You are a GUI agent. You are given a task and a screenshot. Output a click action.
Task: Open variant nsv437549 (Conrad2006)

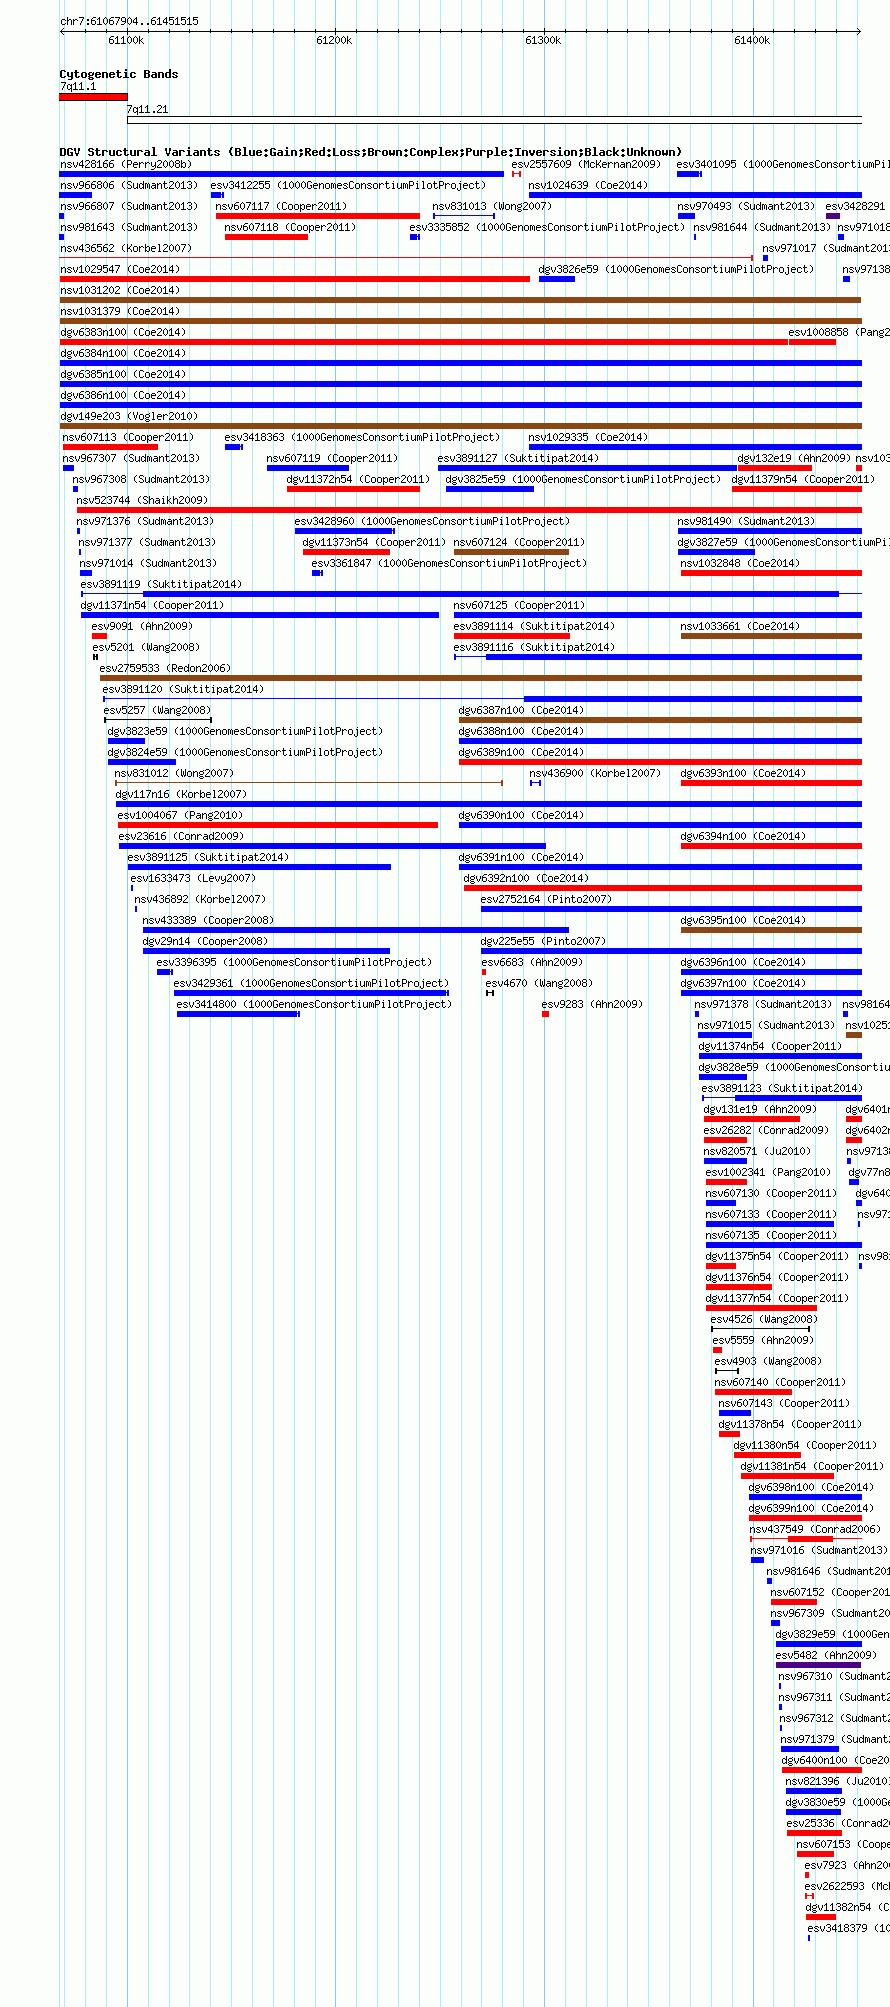tap(815, 1529)
